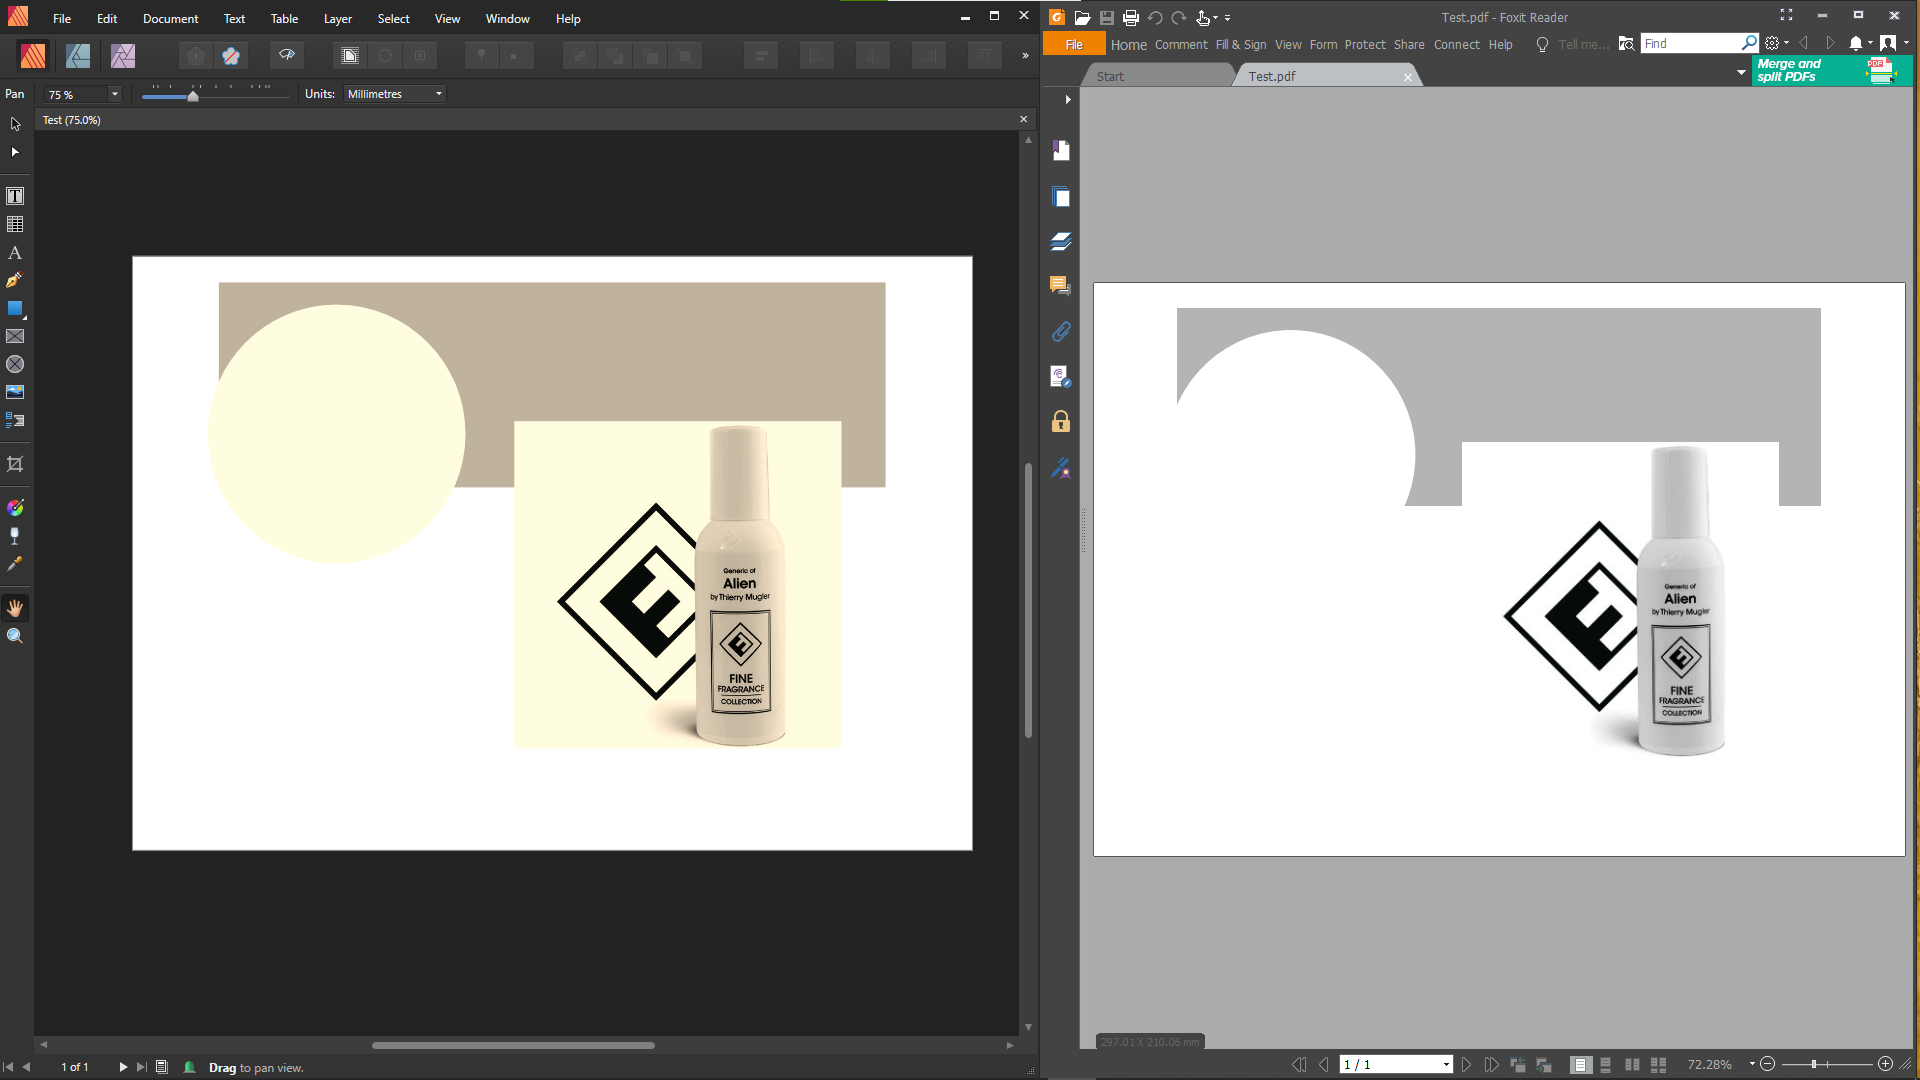Open Units Millimetres dropdown
The height and width of the screenshot is (1080, 1920).
[x=395, y=94]
